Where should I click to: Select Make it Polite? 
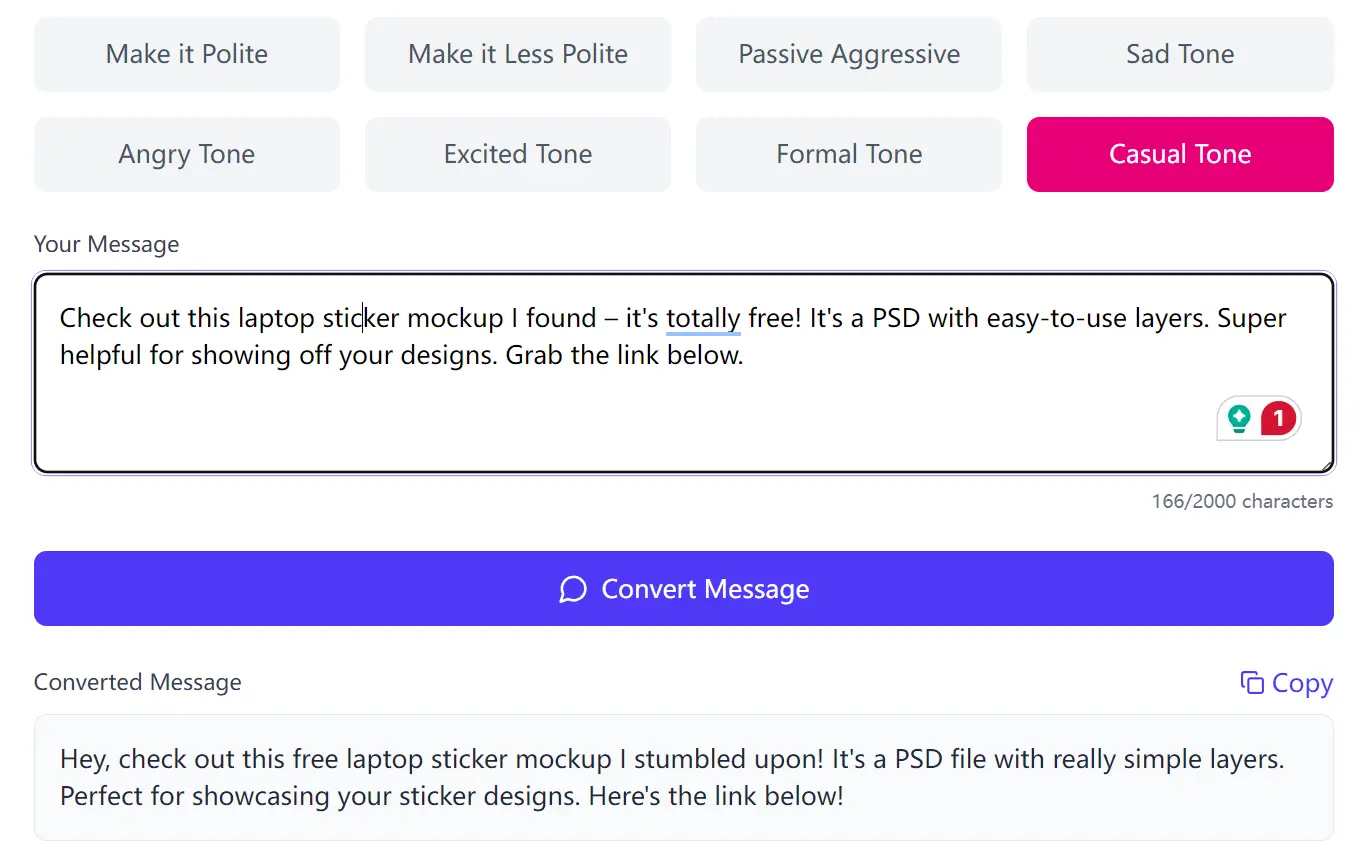(187, 54)
